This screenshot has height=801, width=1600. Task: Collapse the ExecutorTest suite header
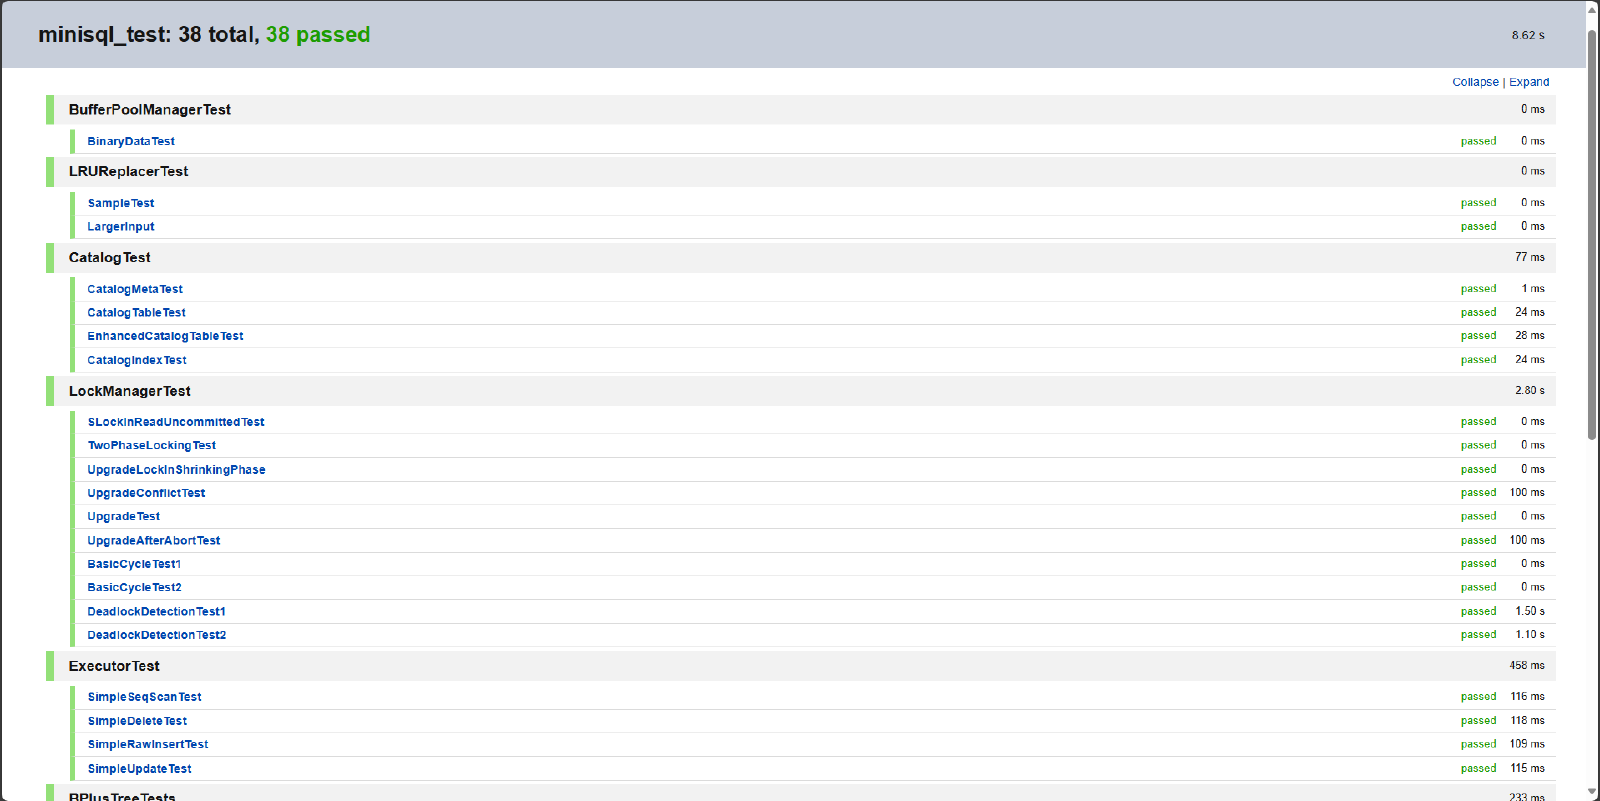(x=114, y=666)
